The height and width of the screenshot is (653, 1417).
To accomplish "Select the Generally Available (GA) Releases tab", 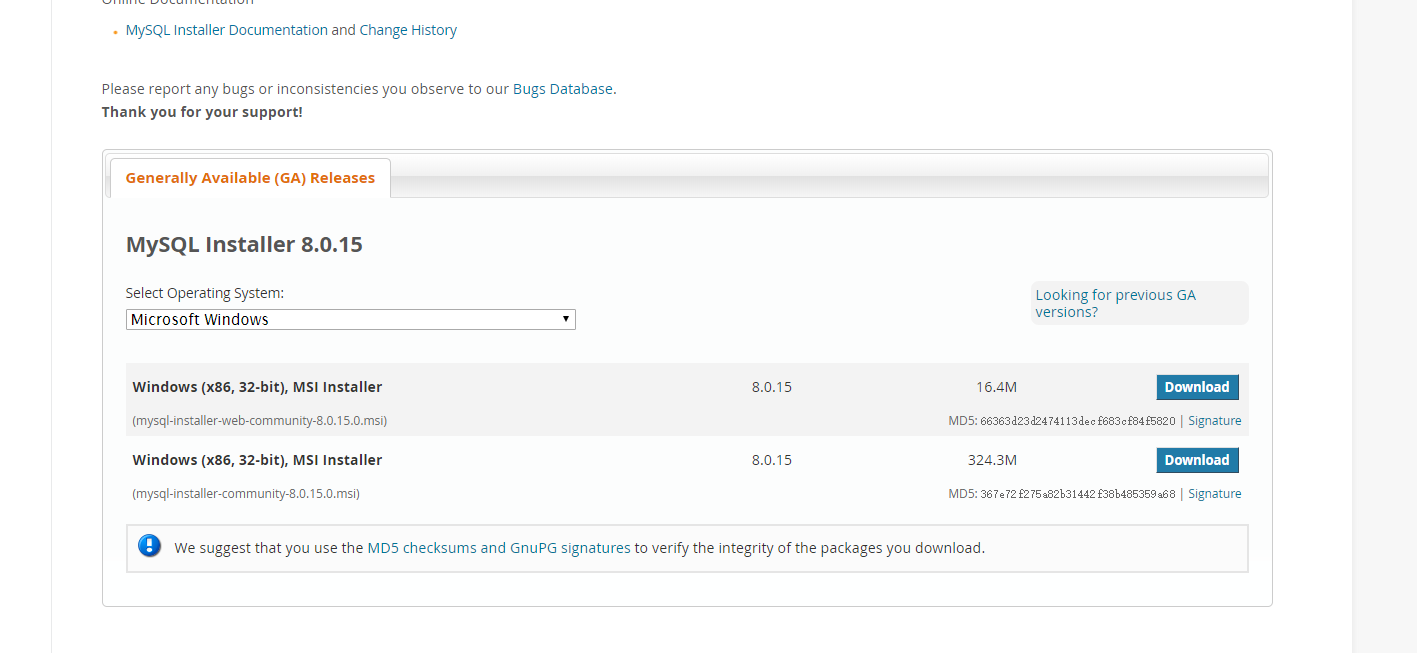I will (x=250, y=178).
